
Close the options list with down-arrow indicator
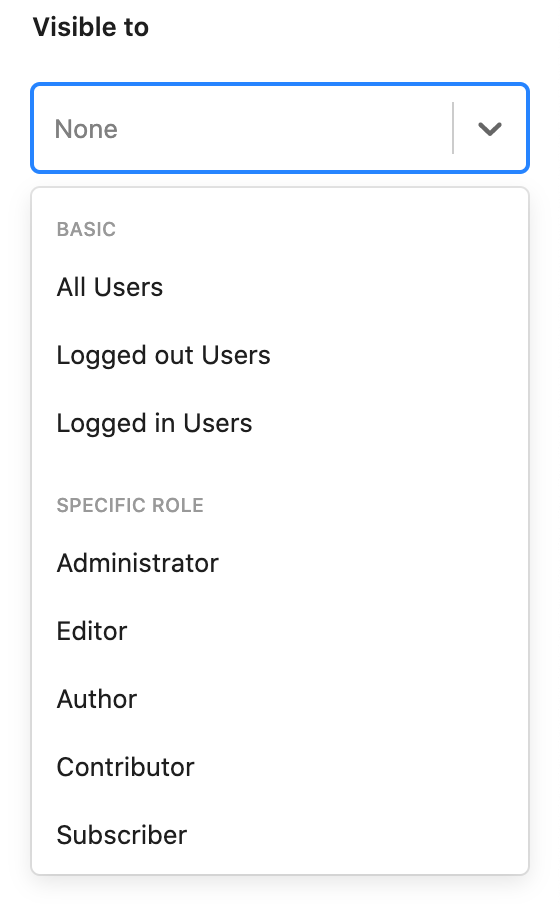pyautogui.click(x=490, y=129)
